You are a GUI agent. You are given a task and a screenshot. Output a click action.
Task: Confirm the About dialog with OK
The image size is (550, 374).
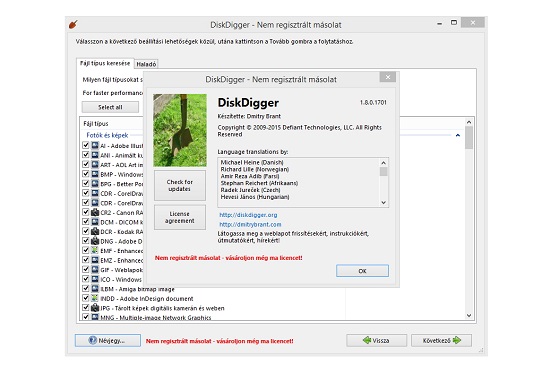click(x=362, y=271)
